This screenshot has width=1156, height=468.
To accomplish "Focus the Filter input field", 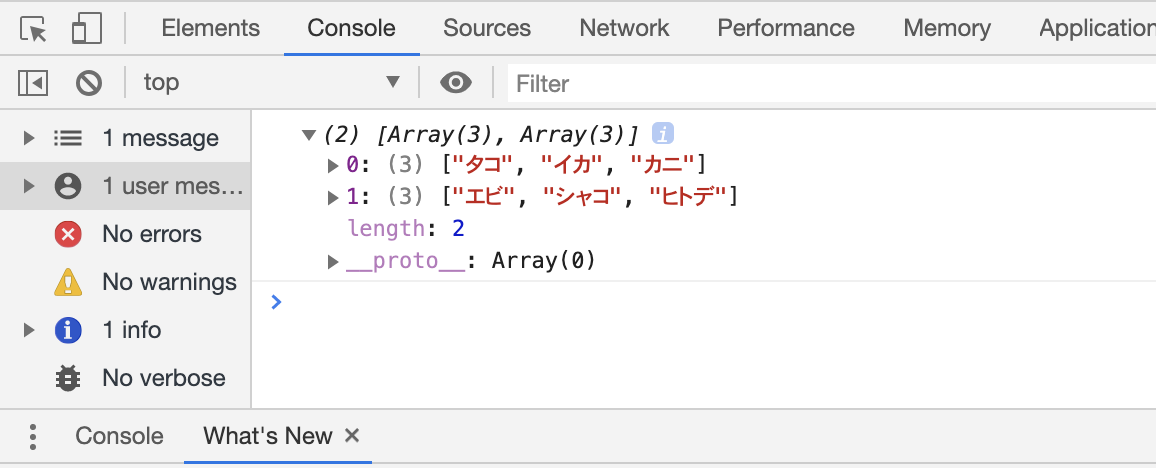I will 832,83.
